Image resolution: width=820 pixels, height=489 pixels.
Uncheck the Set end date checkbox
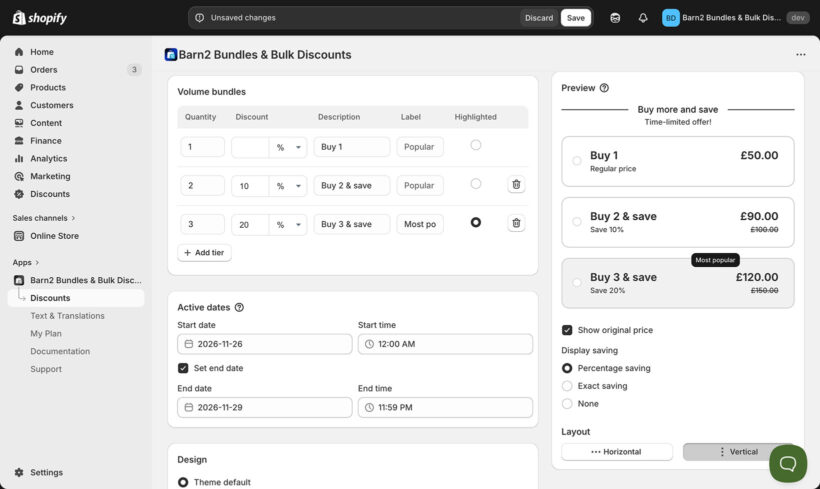(183, 368)
